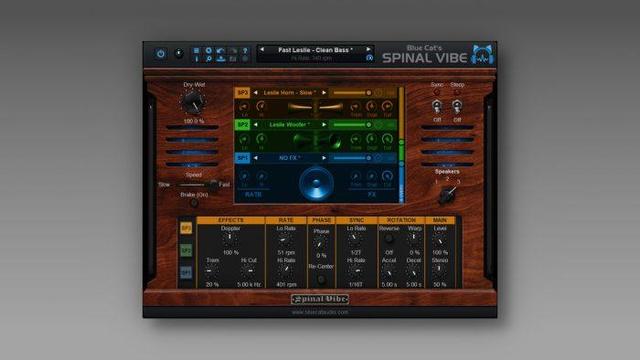Click the SP1 Cut knob icon

coord(387,176)
